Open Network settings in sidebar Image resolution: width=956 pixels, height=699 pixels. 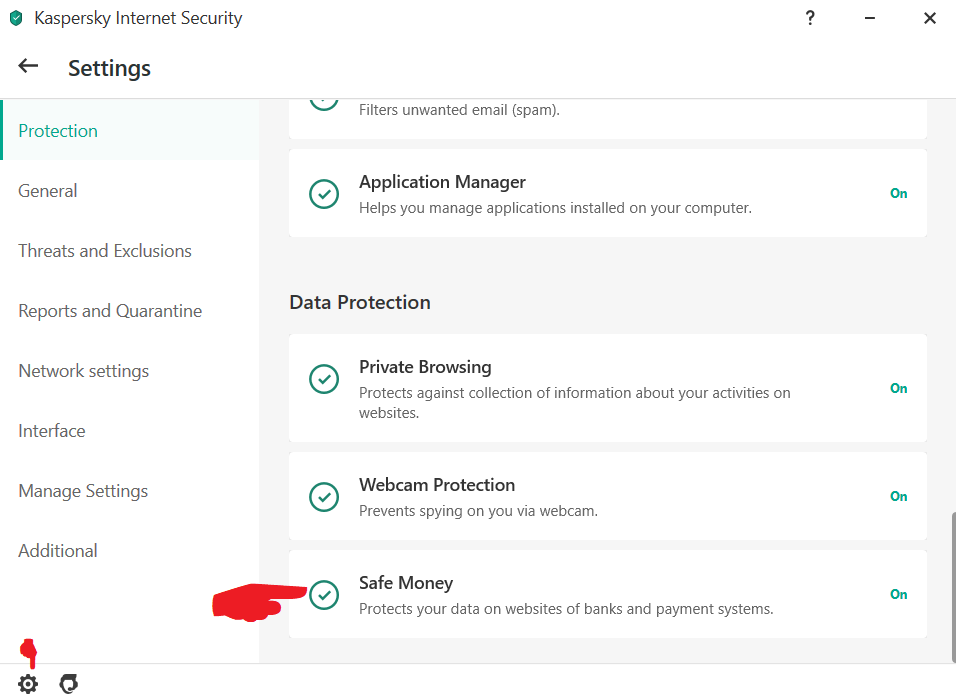click(x=84, y=371)
